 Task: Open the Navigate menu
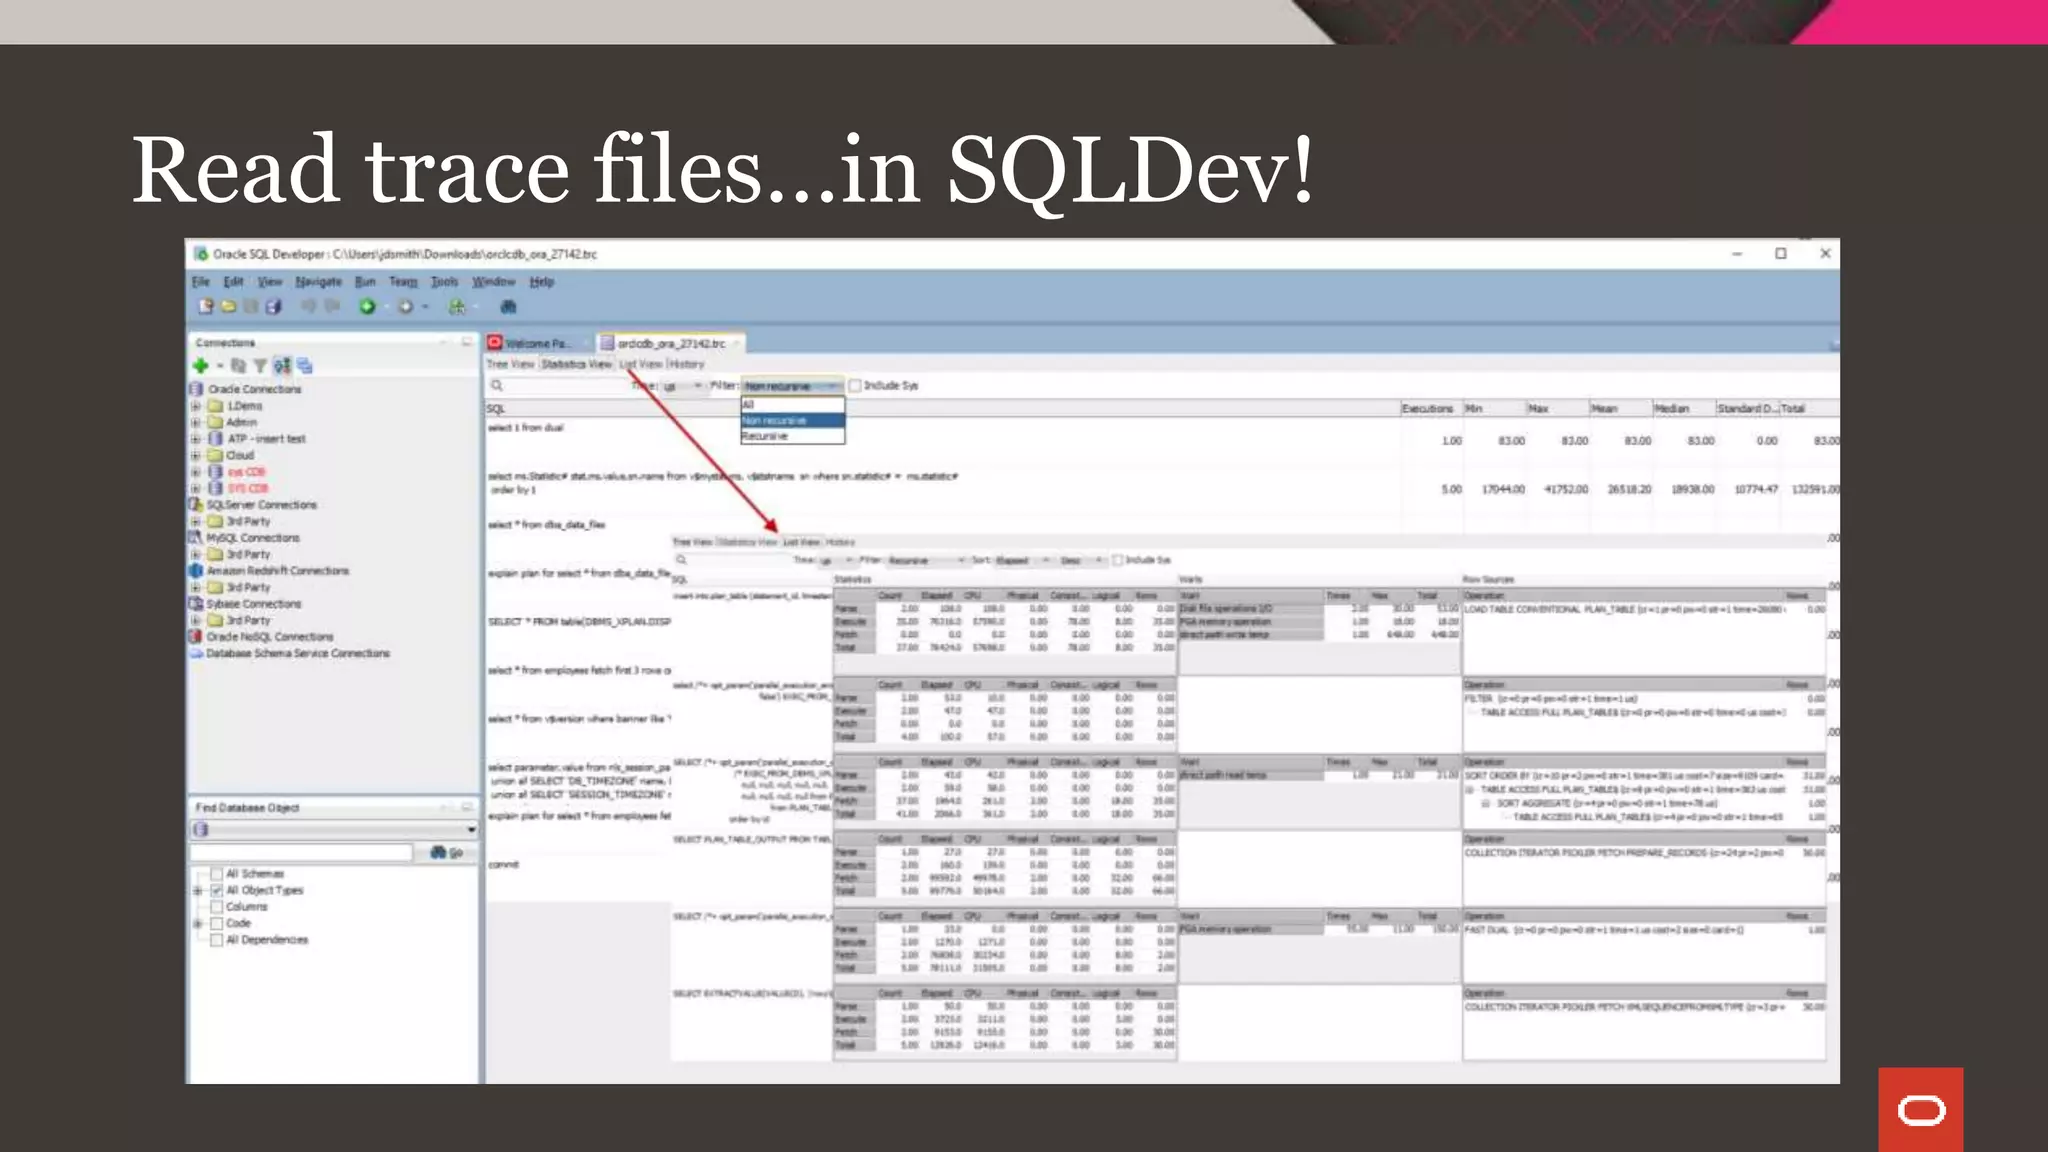tap(318, 282)
